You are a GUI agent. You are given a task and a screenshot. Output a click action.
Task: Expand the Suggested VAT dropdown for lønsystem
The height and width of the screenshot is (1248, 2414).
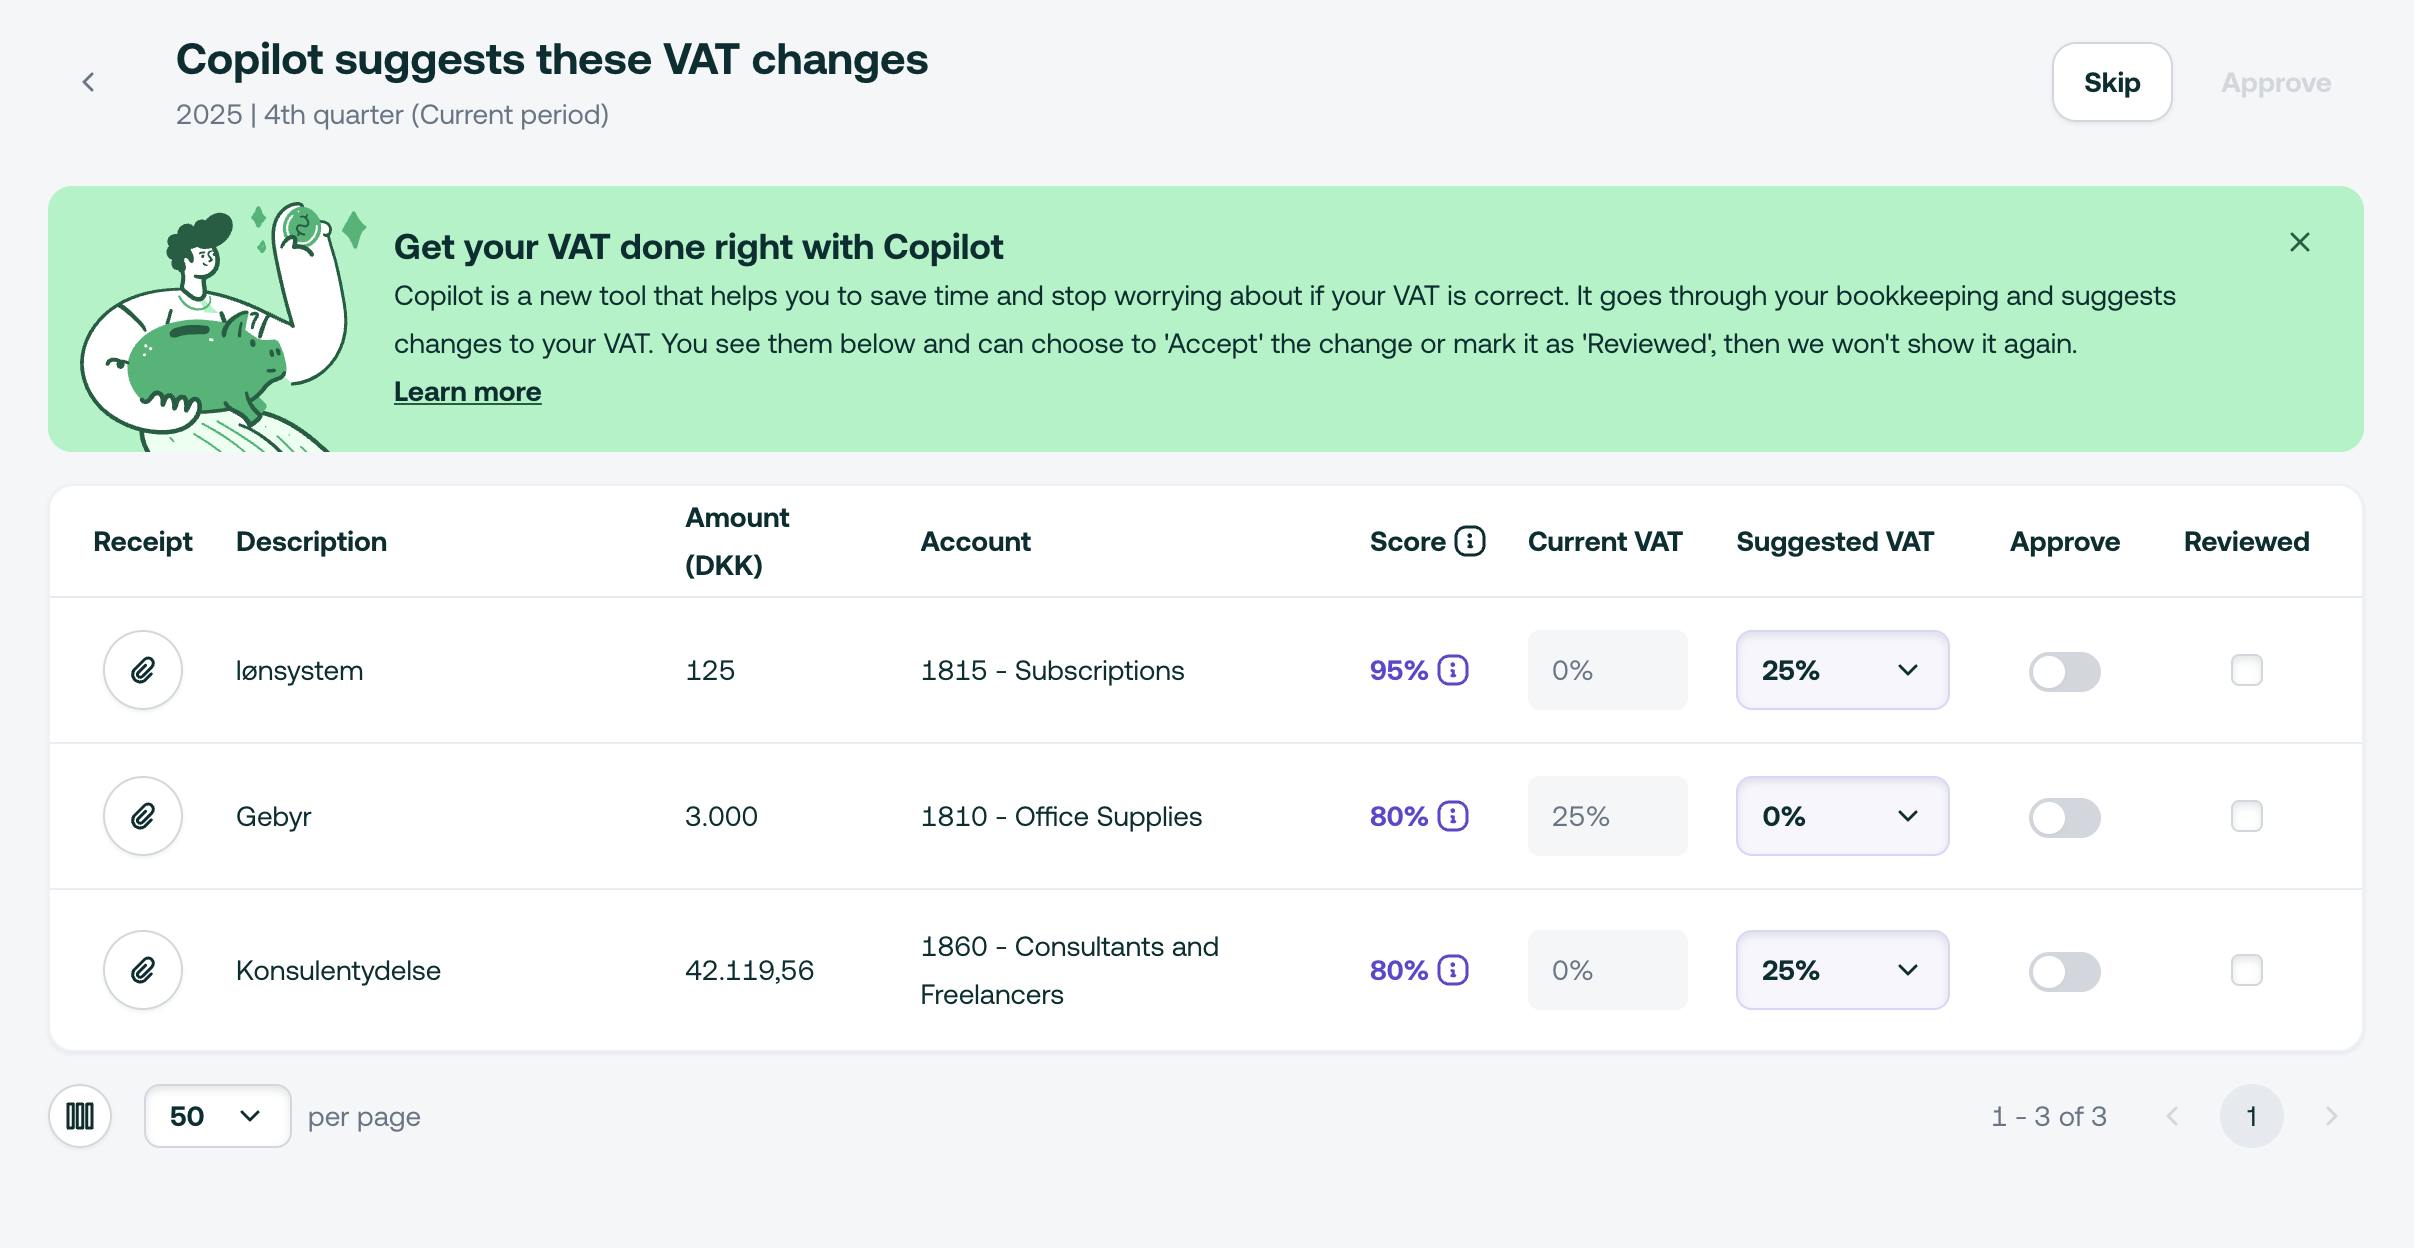pos(1842,670)
